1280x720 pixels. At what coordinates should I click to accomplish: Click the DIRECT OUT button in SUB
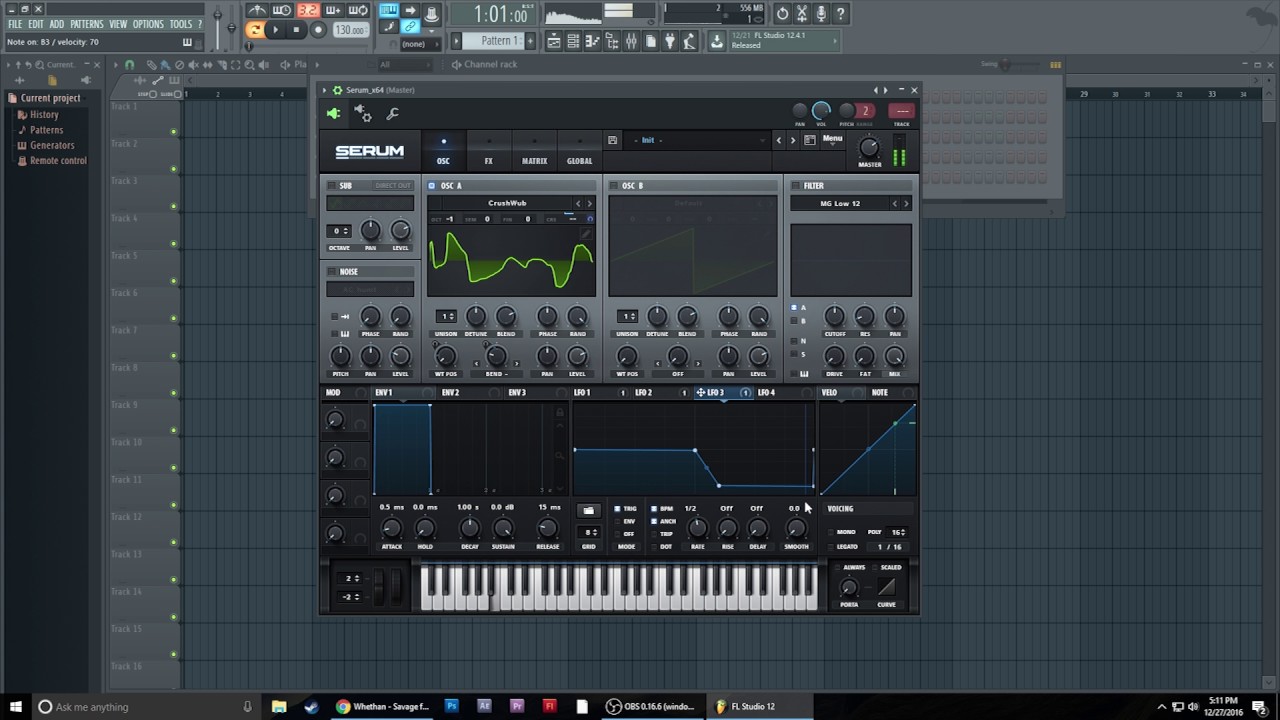coord(392,186)
